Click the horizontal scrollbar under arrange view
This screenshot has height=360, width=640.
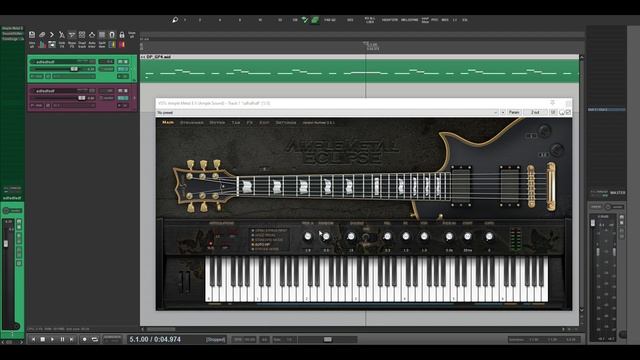[161, 329]
